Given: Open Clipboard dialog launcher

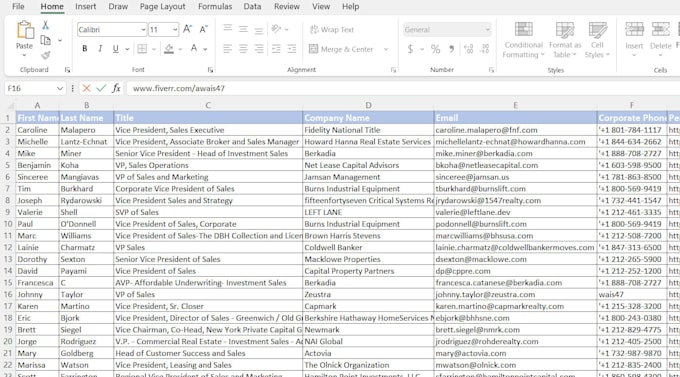Looking at the screenshot, I should [x=67, y=69].
